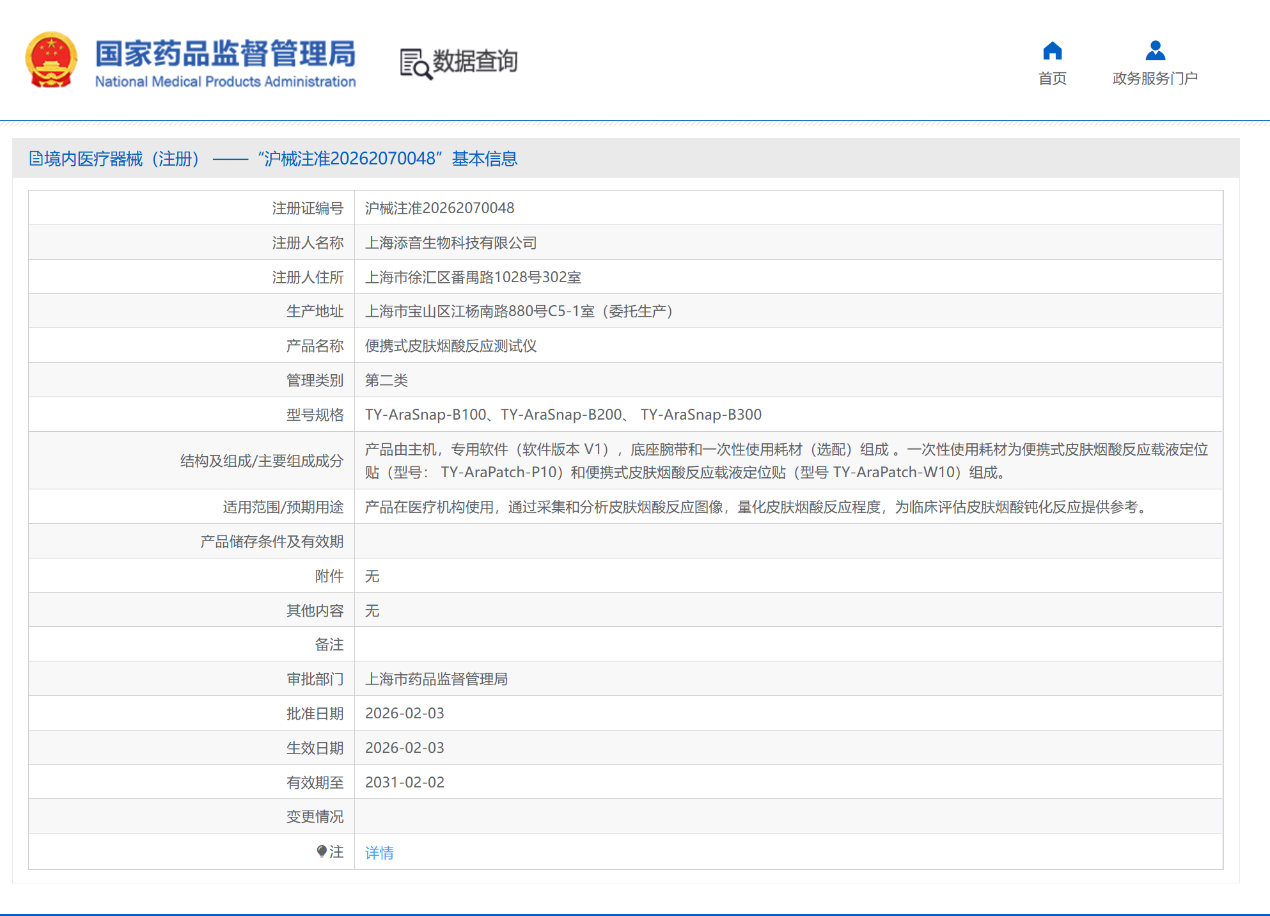Select the 审批部门 value 上海市药品监督管理局
This screenshot has width=1270, height=916.
coord(435,678)
